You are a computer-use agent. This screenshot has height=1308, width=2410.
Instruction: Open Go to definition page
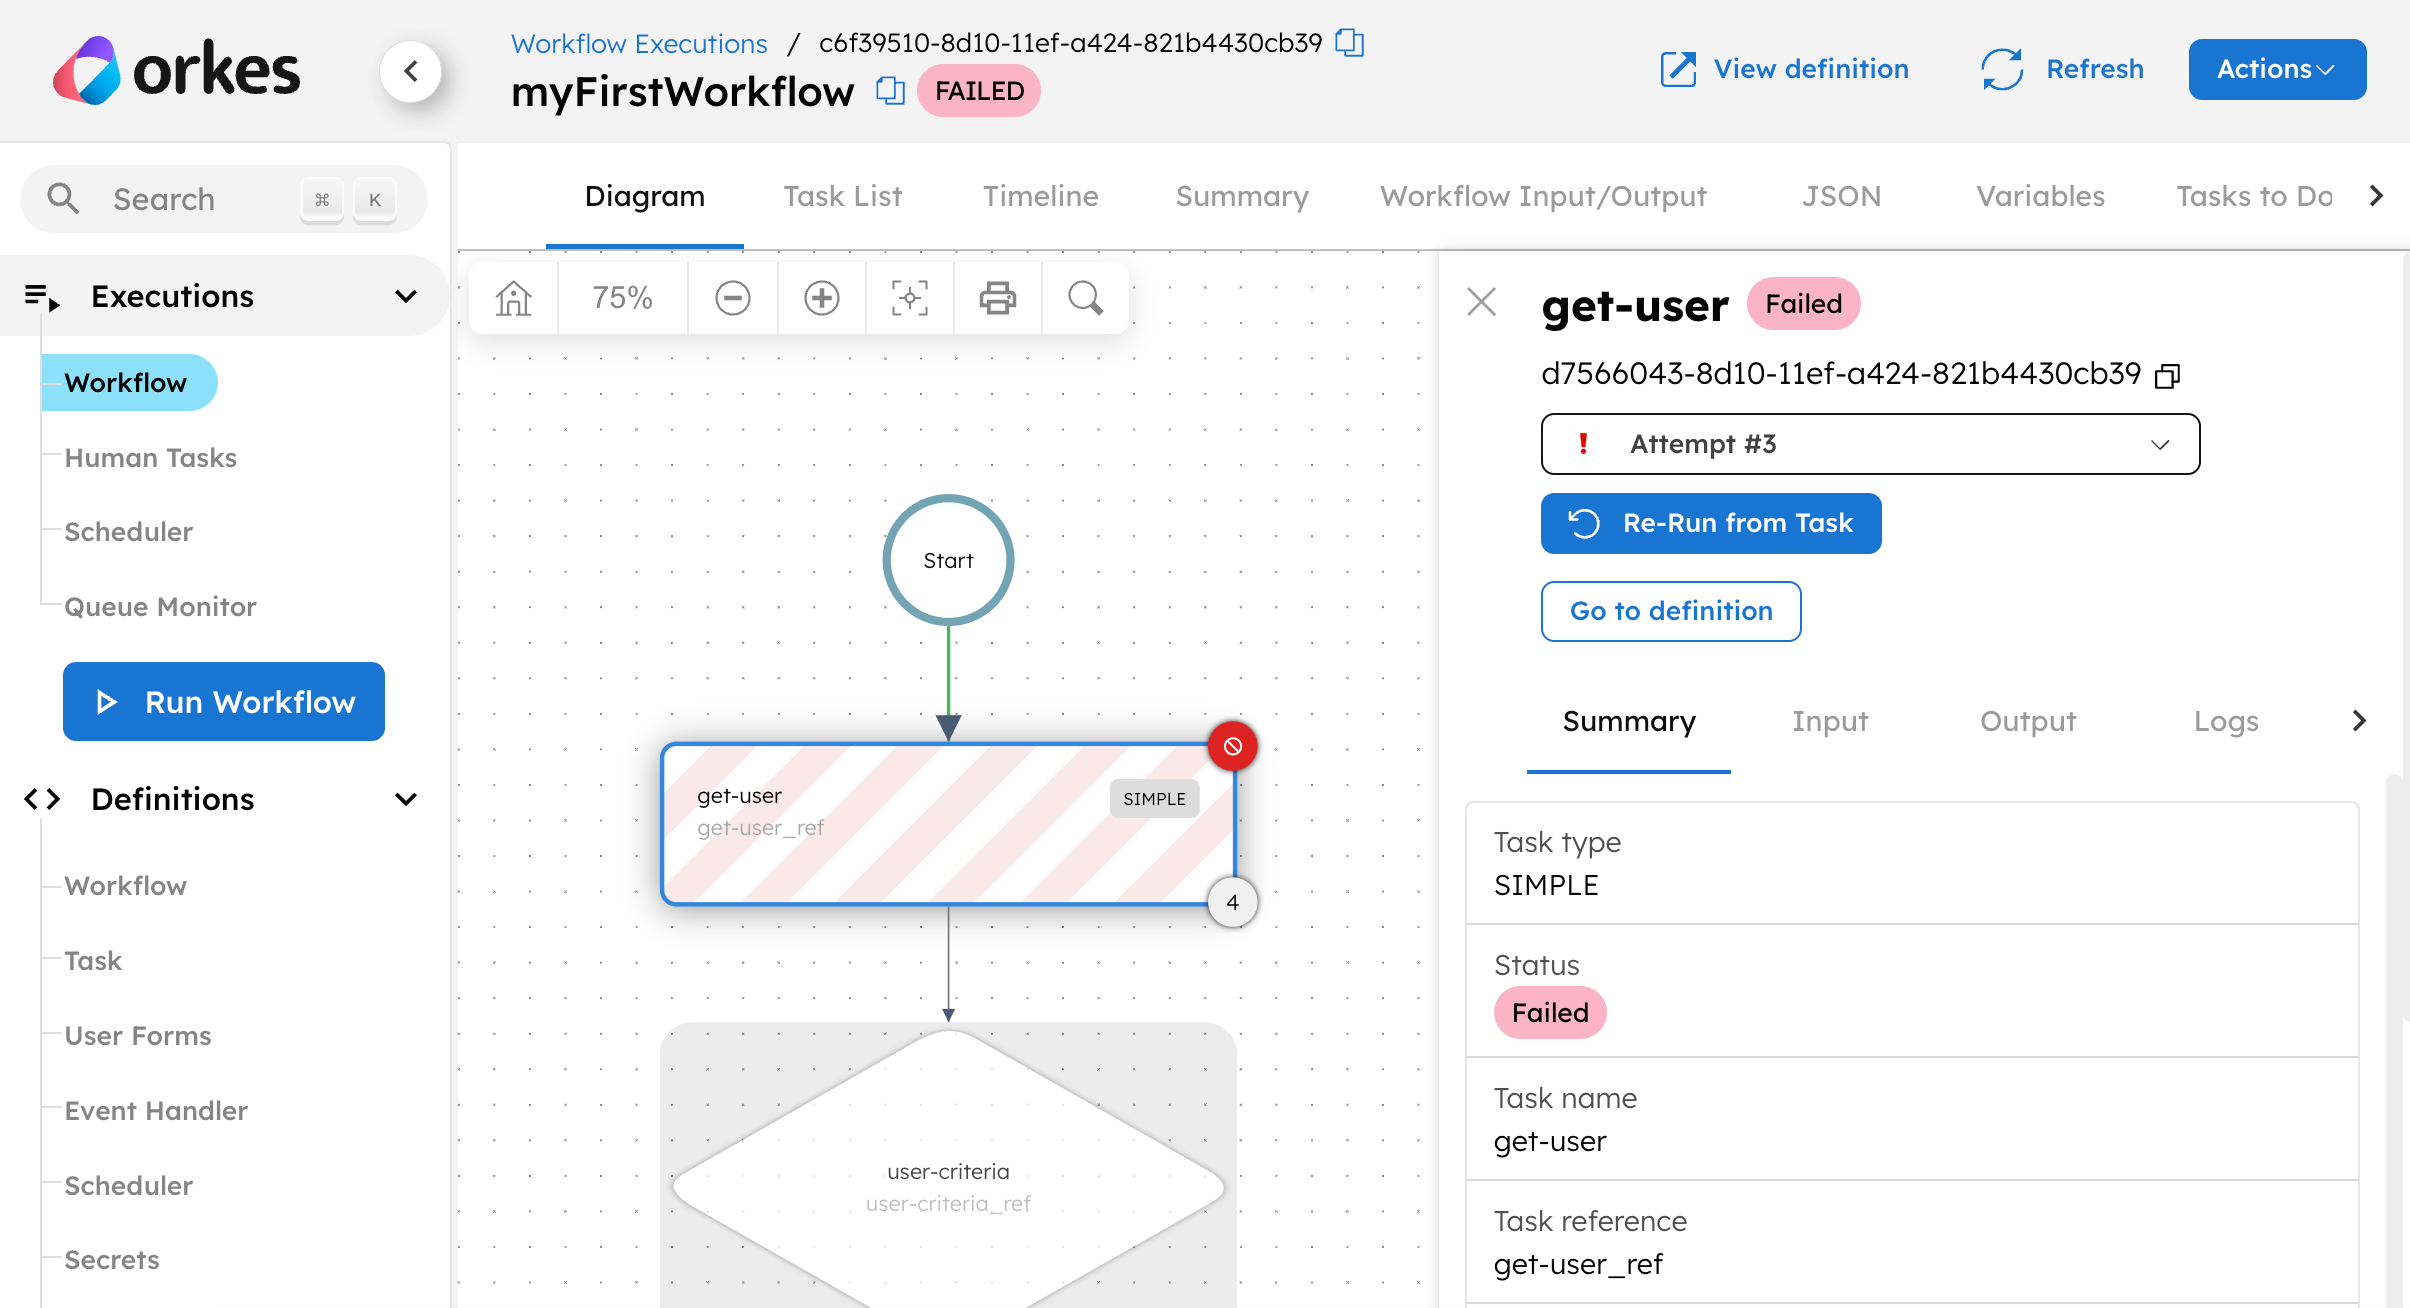tap(1673, 609)
